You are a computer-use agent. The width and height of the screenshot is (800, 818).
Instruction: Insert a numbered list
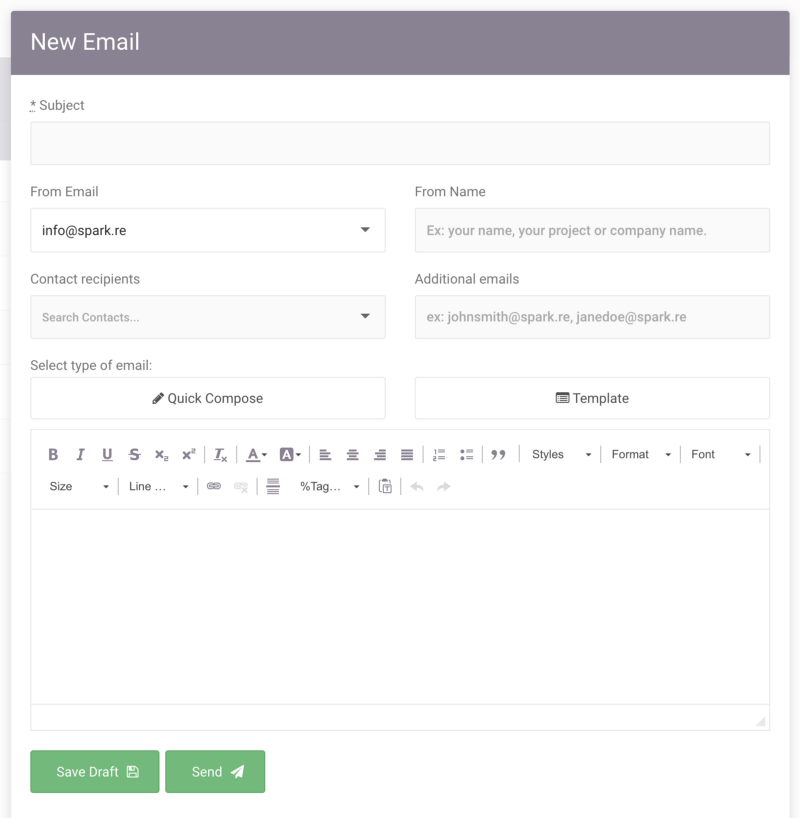pos(439,454)
